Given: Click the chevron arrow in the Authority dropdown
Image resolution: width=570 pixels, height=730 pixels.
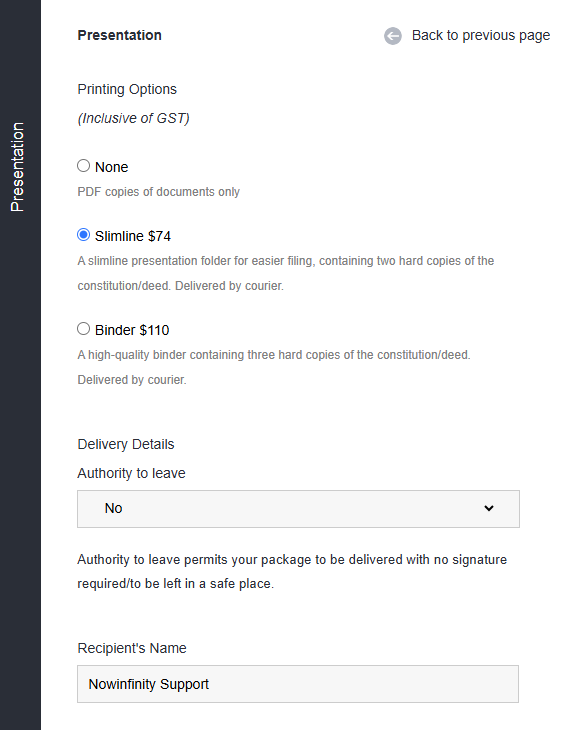Looking at the screenshot, I should [489, 508].
